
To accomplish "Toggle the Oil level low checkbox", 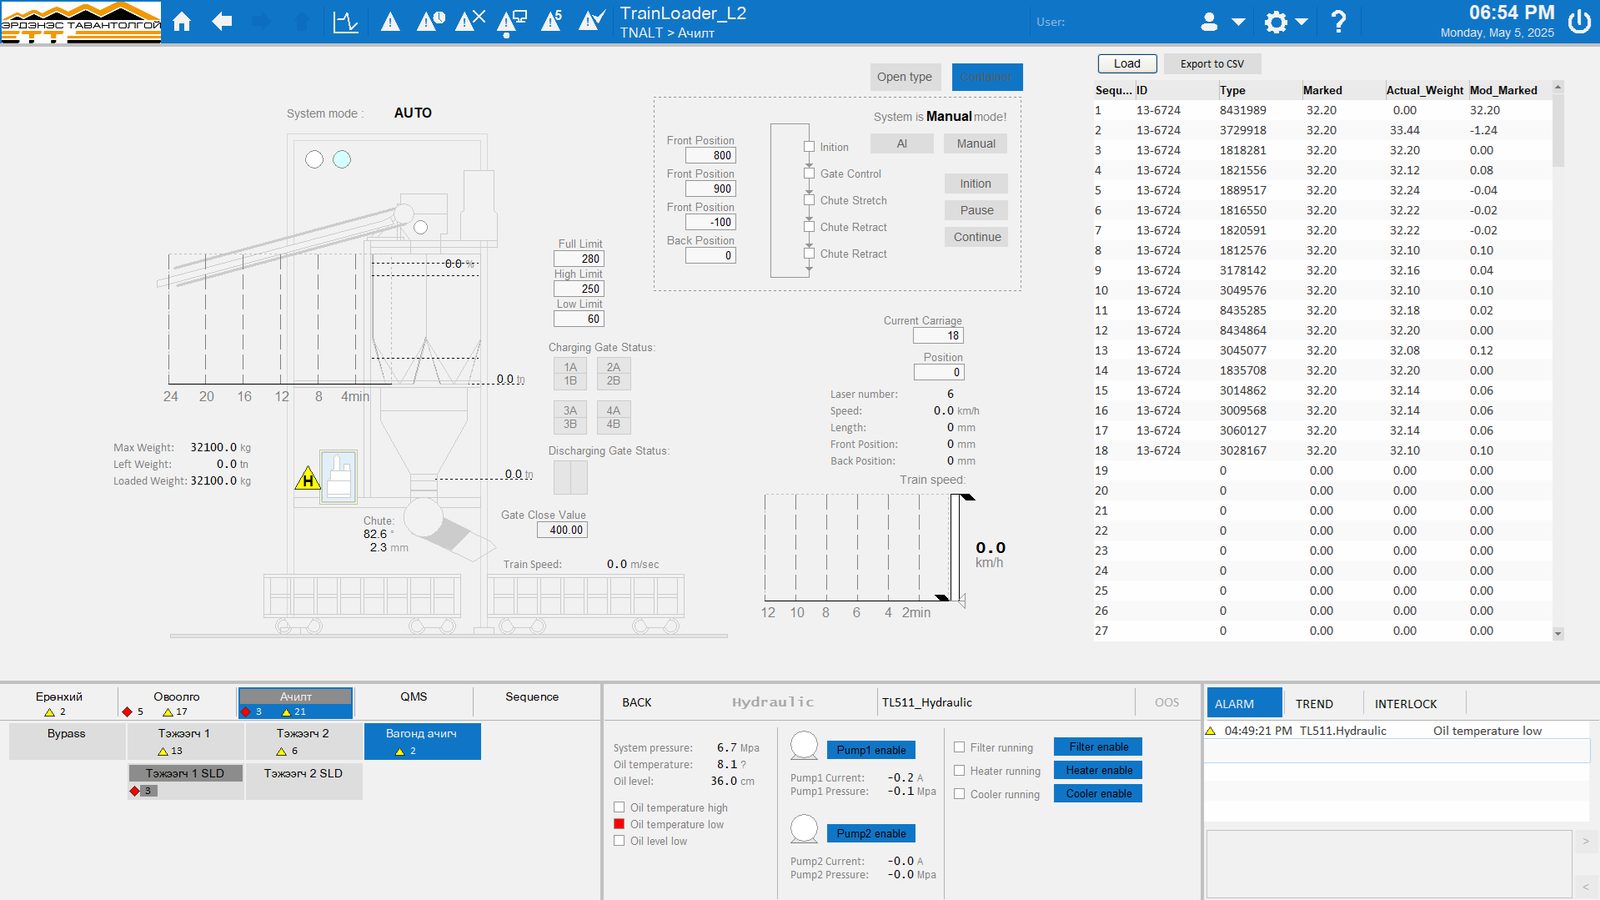I will point(619,841).
